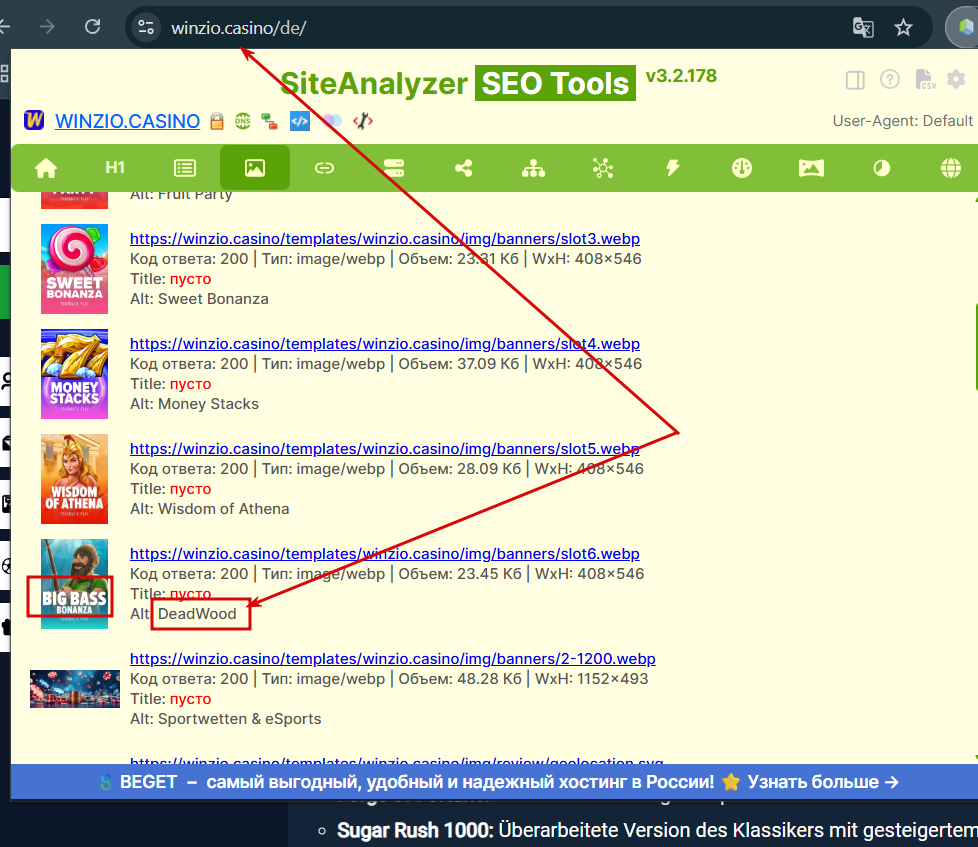Click the Wisdom of Athena thumbnail

[74, 478]
